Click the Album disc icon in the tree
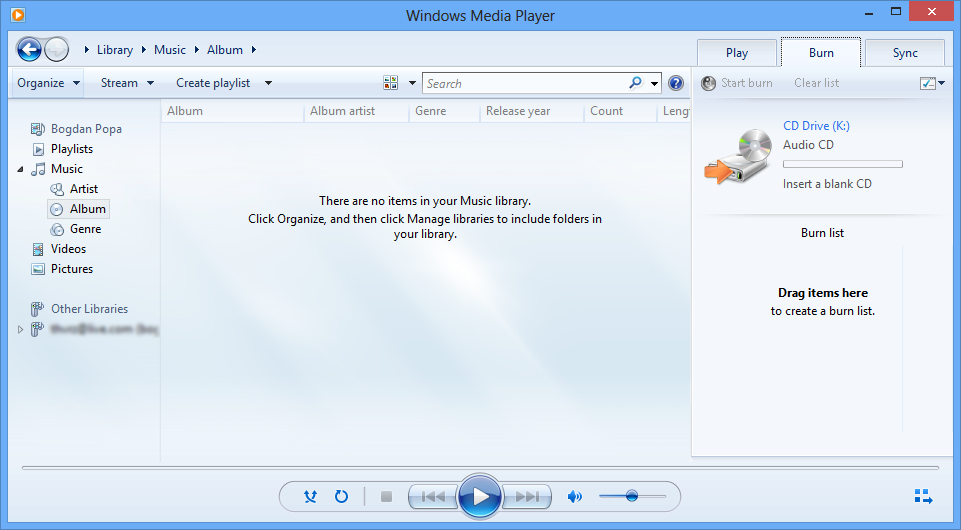Image resolution: width=961 pixels, height=530 pixels. coord(56,210)
